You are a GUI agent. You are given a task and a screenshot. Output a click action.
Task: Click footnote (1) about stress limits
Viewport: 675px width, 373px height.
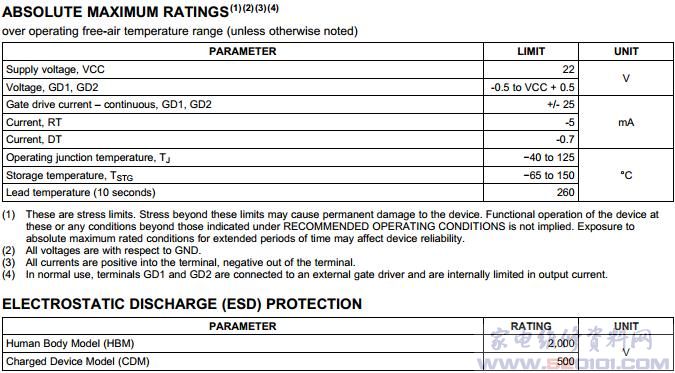(x=331, y=226)
